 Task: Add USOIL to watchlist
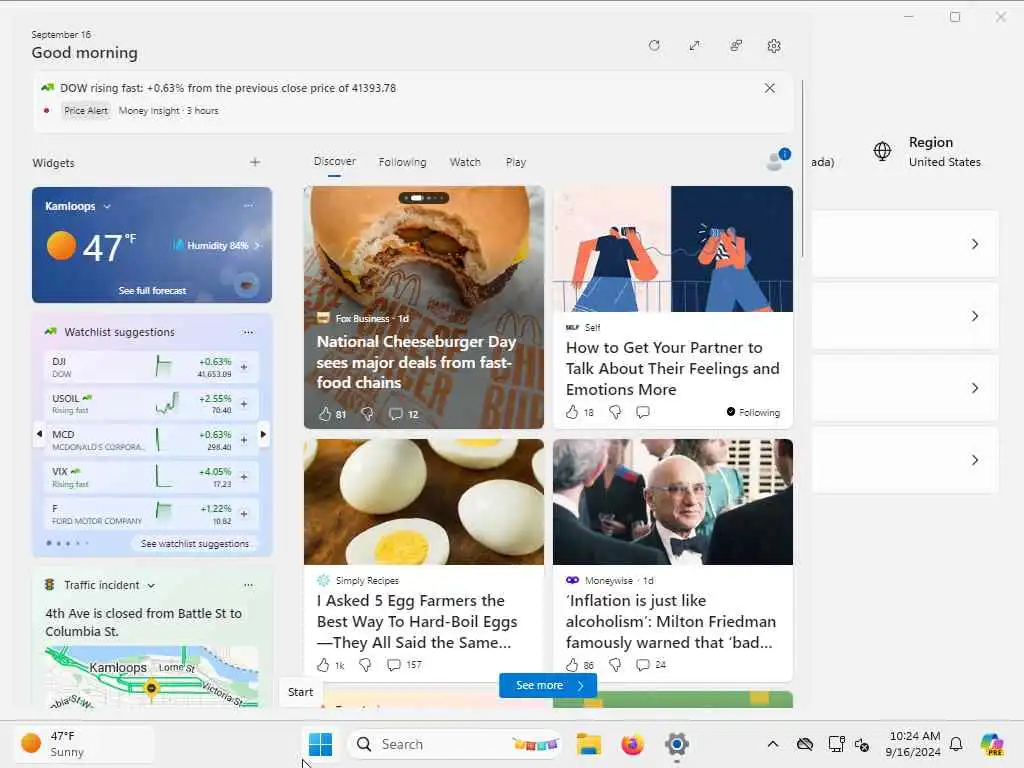pyautogui.click(x=244, y=404)
